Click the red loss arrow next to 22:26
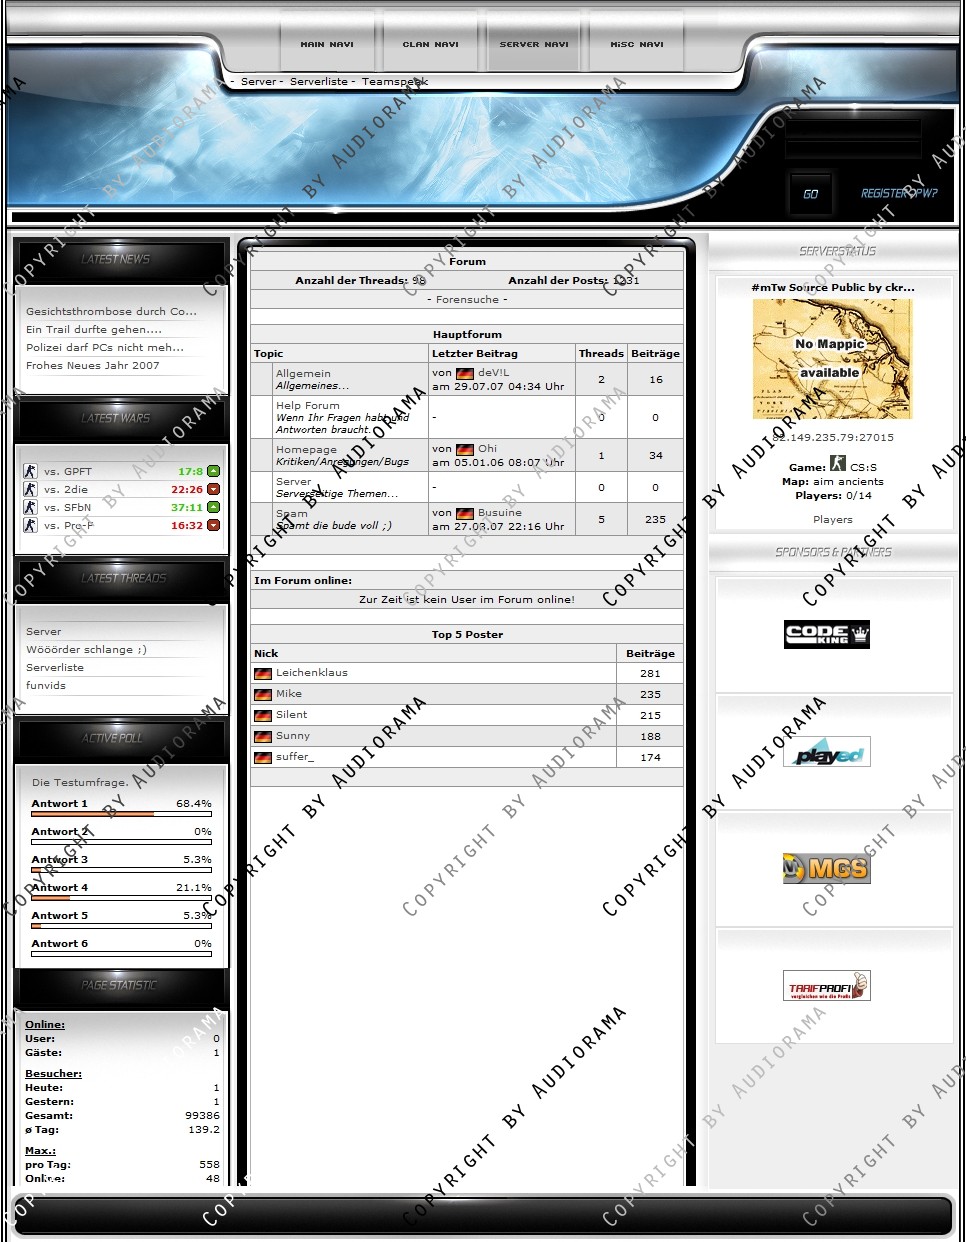This screenshot has width=966, height=1242. click(x=213, y=489)
